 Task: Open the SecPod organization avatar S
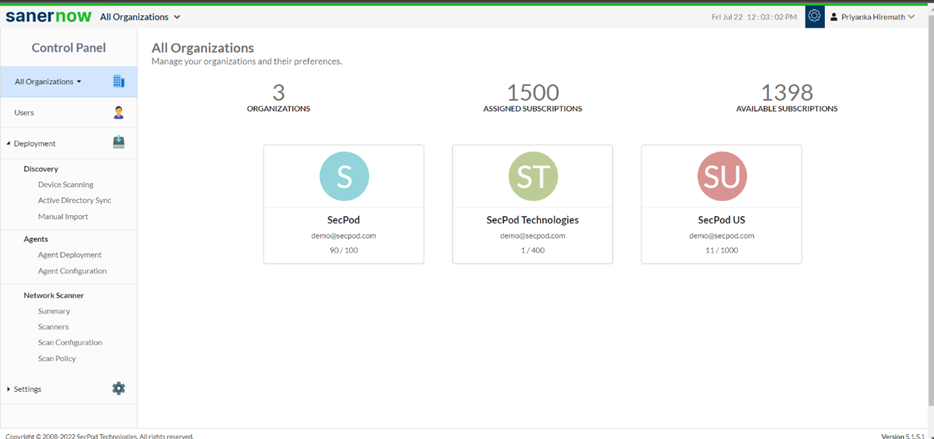point(344,176)
